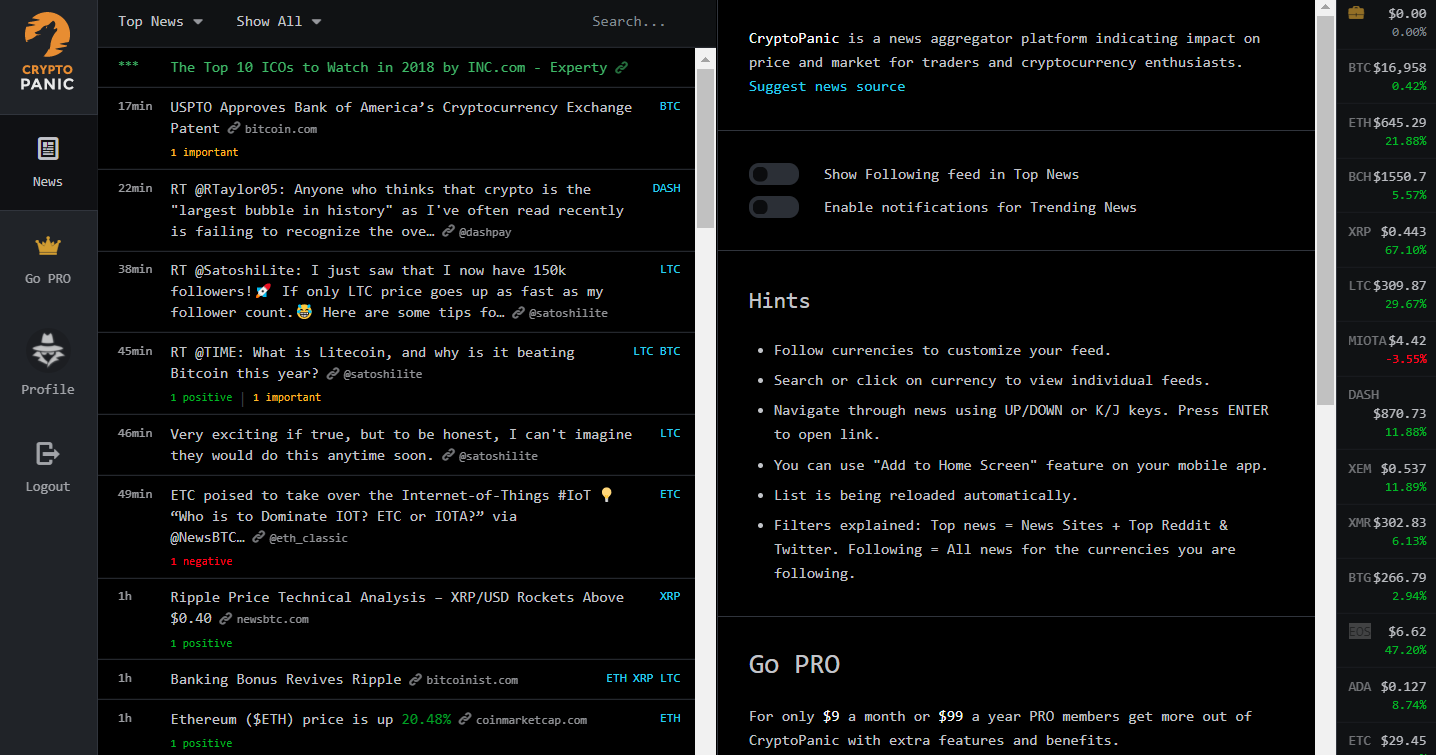Enable notifications for Trending News switch
This screenshot has height=755, width=1436.
point(774,207)
